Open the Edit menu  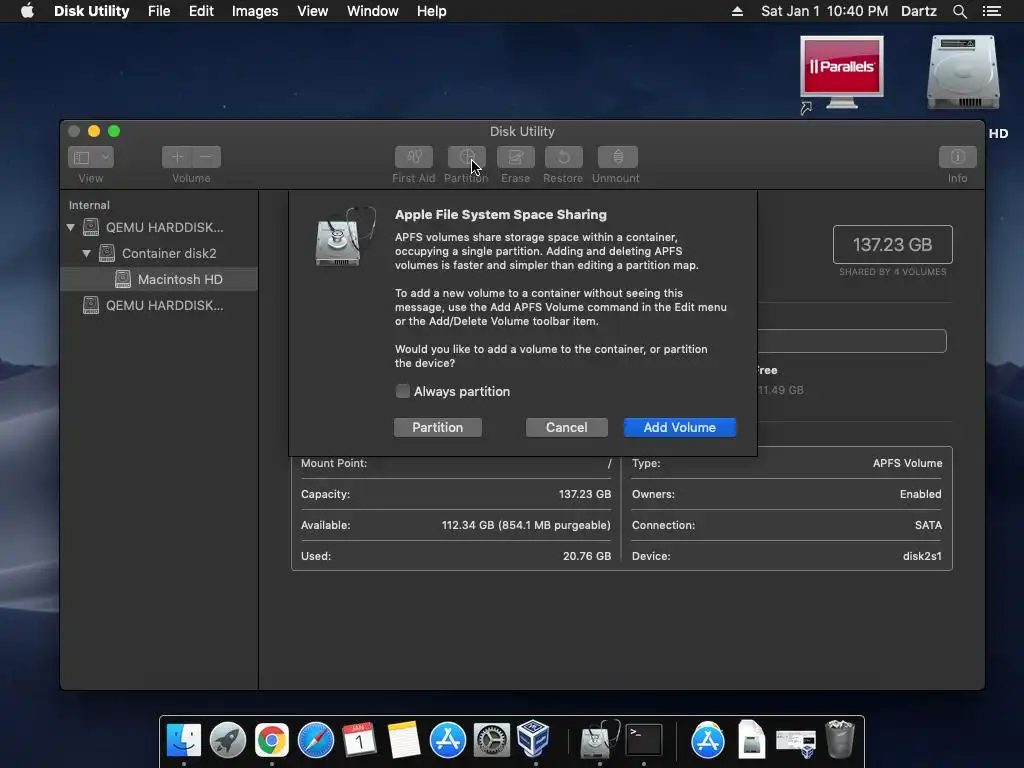tap(201, 11)
